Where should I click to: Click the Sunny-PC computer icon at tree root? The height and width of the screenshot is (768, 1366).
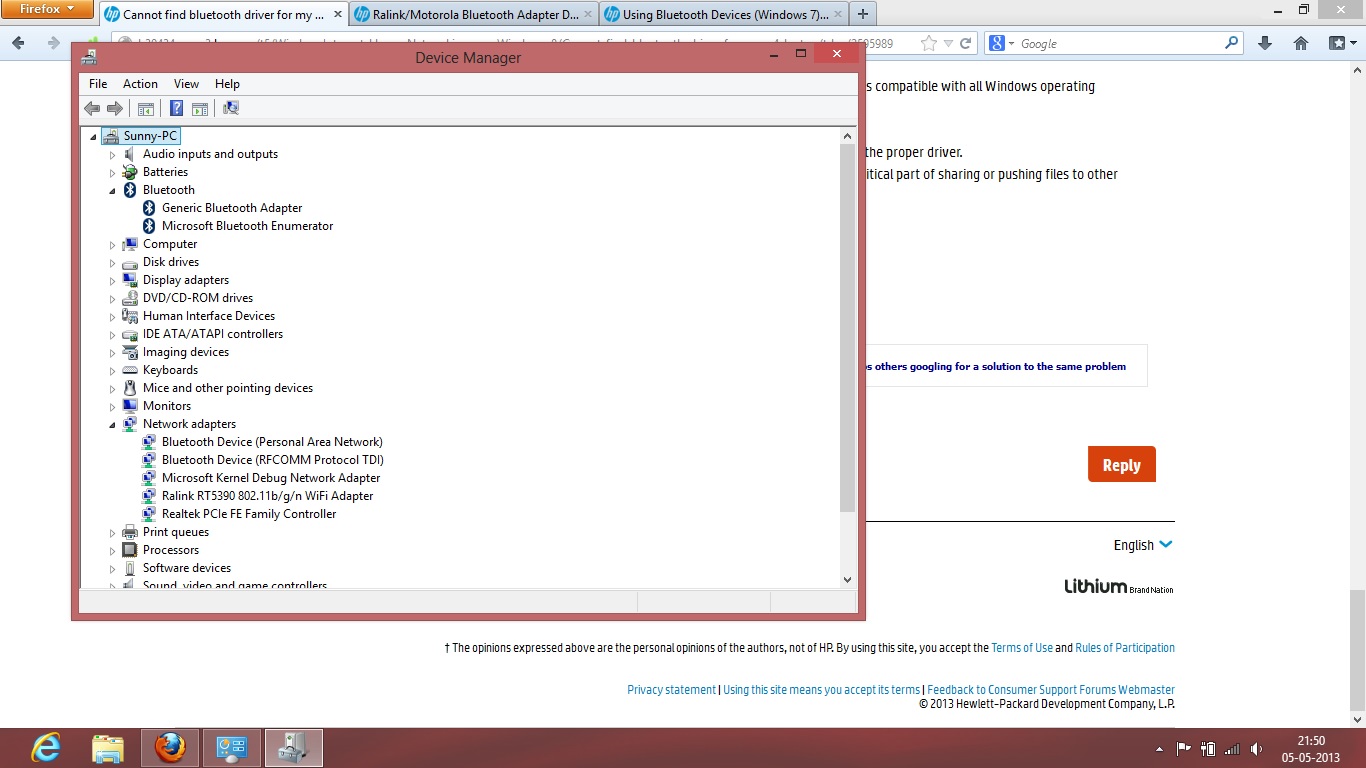pyautogui.click(x=110, y=136)
